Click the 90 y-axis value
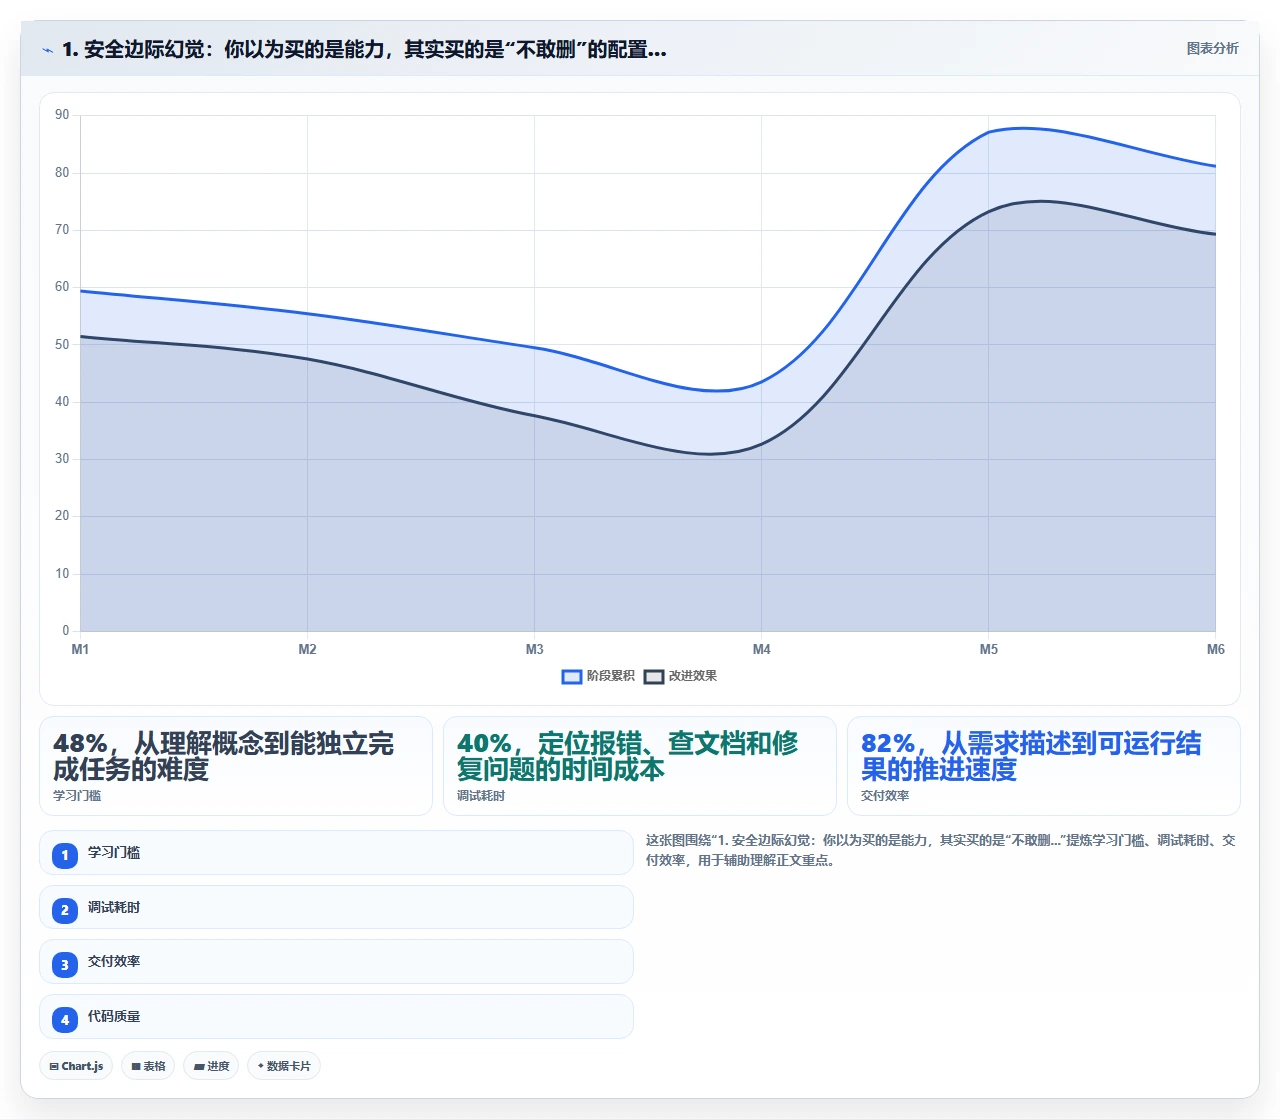This screenshot has width=1280, height=1120. click(x=62, y=115)
